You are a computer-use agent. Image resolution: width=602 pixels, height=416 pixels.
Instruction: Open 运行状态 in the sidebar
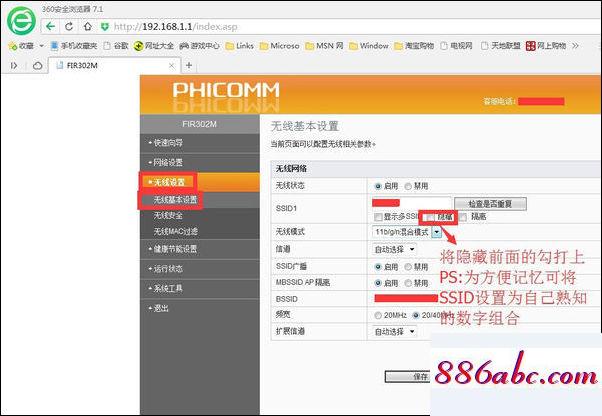(x=200, y=269)
